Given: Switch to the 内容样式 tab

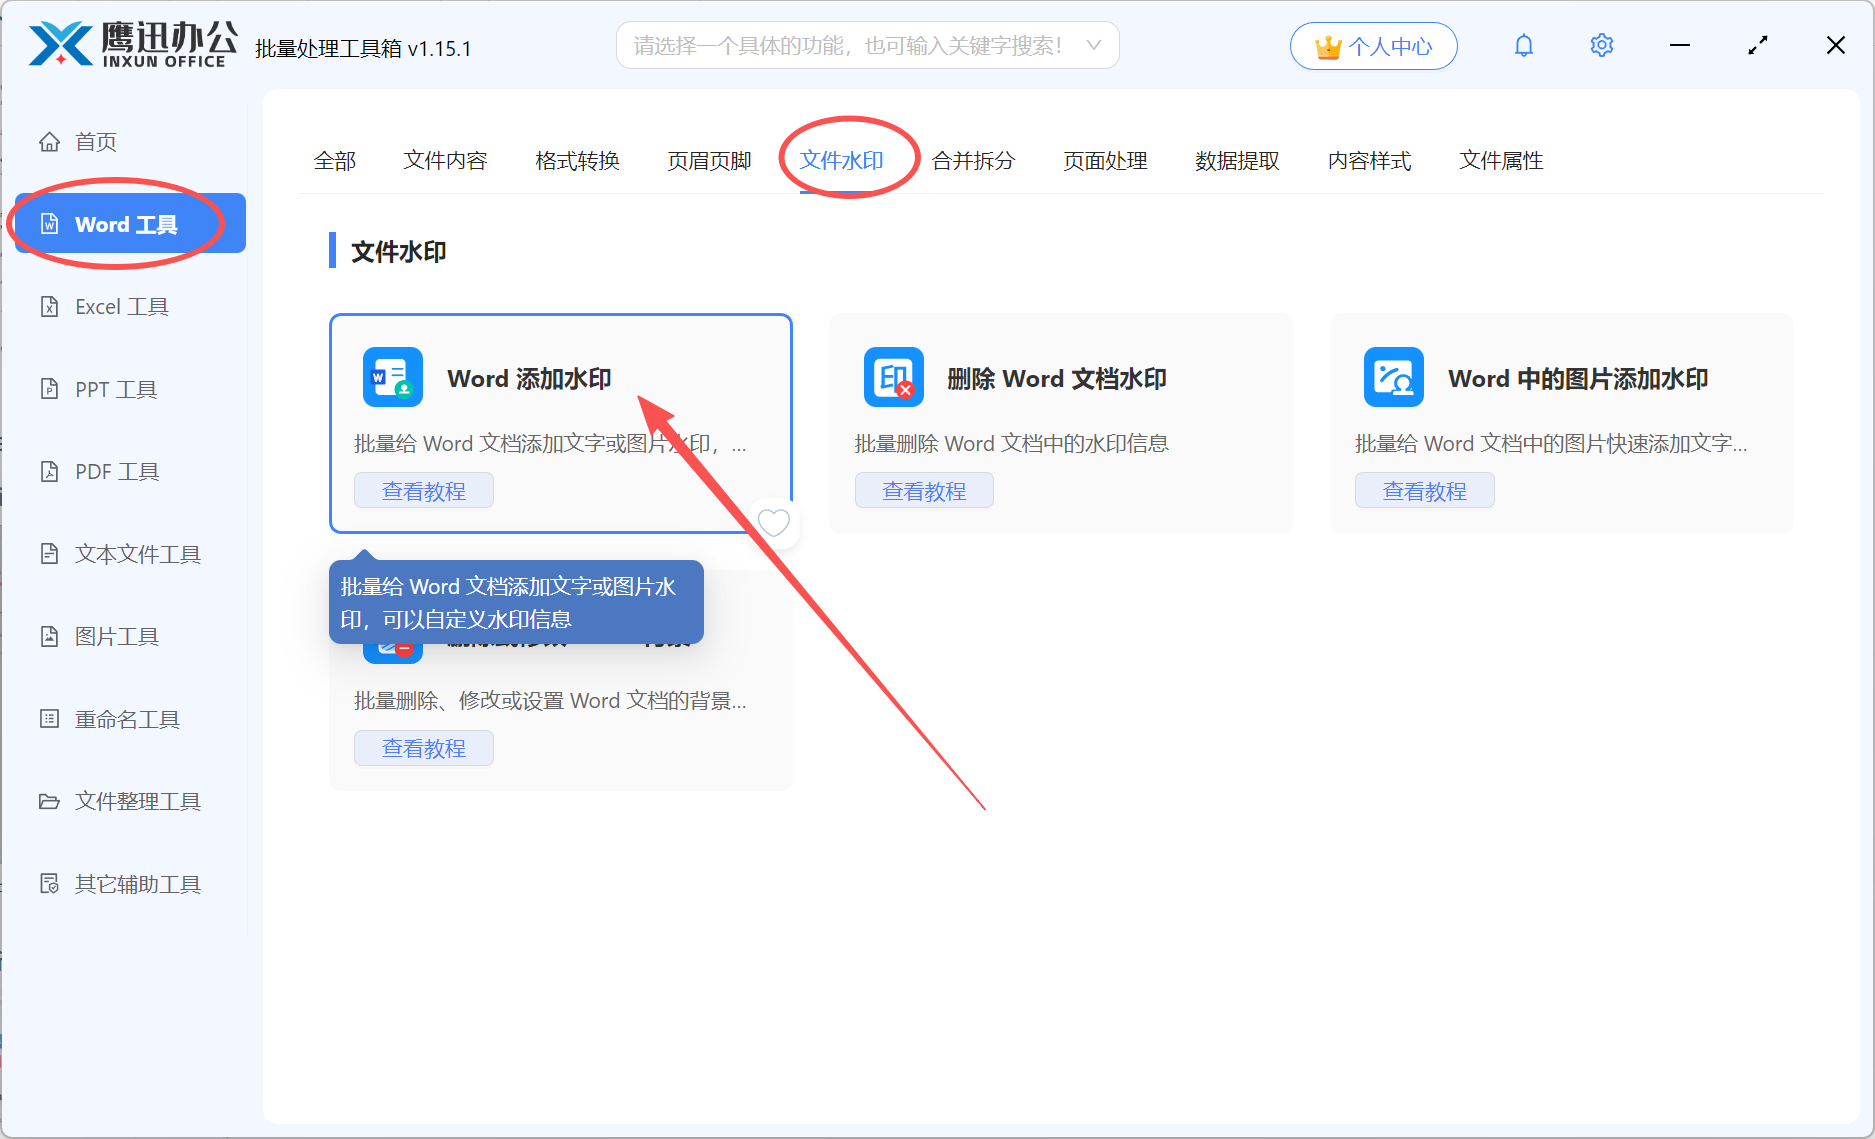Looking at the screenshot, I should coord(1369,161).
